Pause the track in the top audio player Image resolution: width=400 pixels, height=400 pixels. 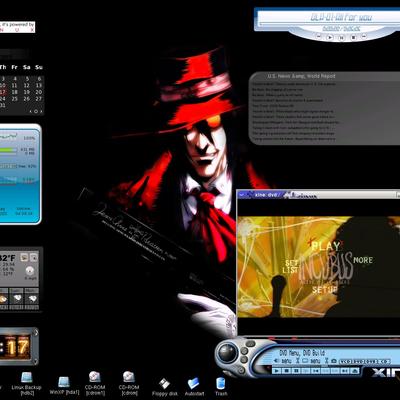tap(341, 37)
